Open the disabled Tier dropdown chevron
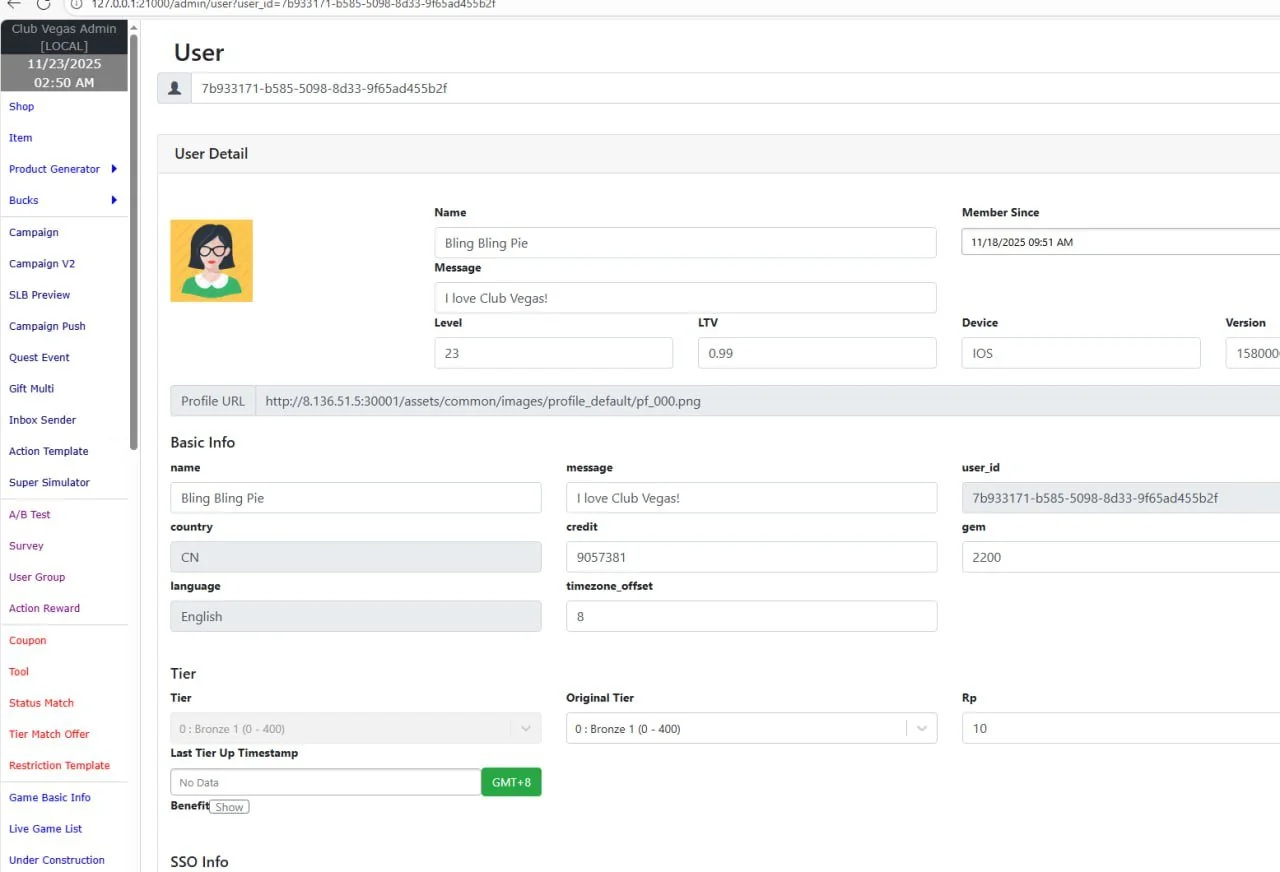The height and width of the screenshot is (872, 1280). [x=526, y=729]
